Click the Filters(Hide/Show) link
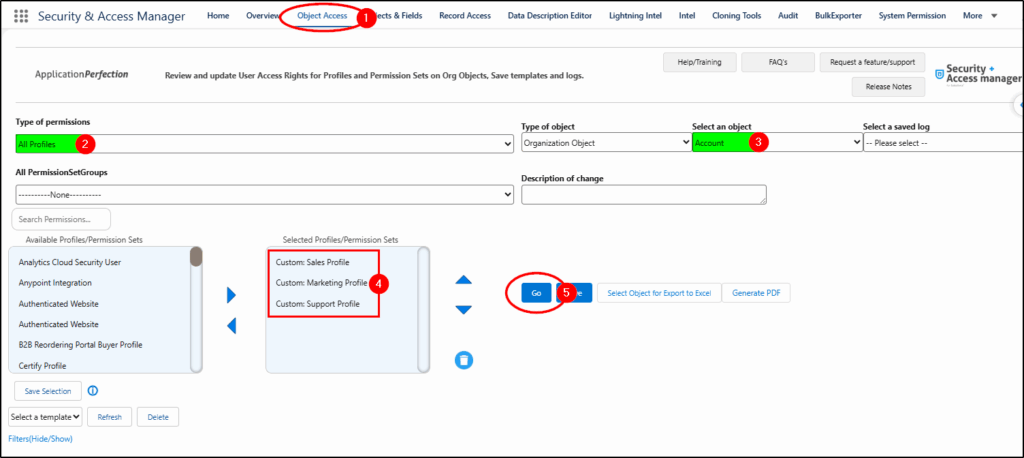This screenshot has height=458, width=1024. pos(40,439)
